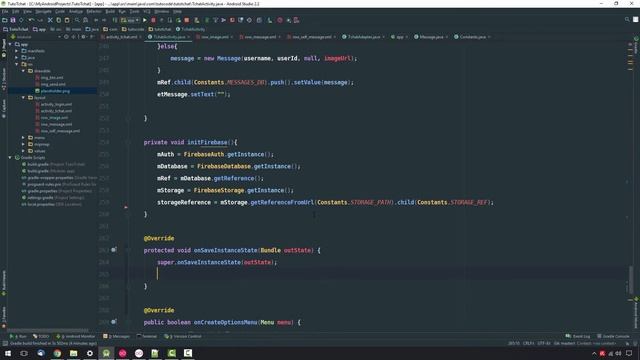Viewport: 640px width, 360px height.
Task: Open the Navigate menu
Action: click(x=43, y=11)
